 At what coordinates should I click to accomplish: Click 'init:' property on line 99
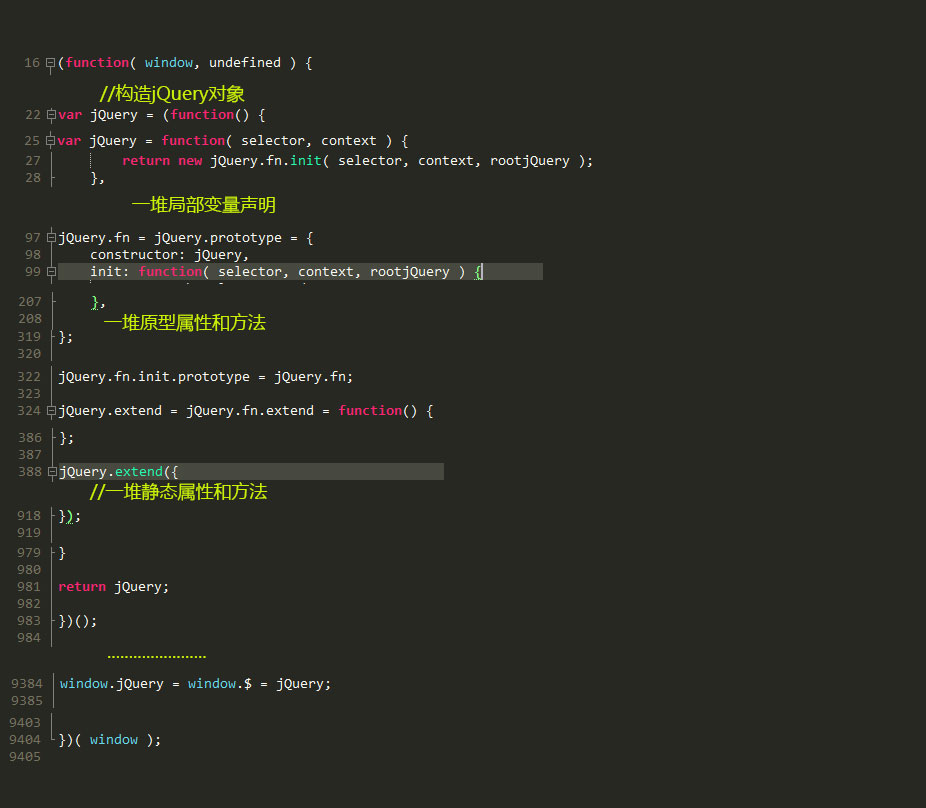(x=109, y=272)
